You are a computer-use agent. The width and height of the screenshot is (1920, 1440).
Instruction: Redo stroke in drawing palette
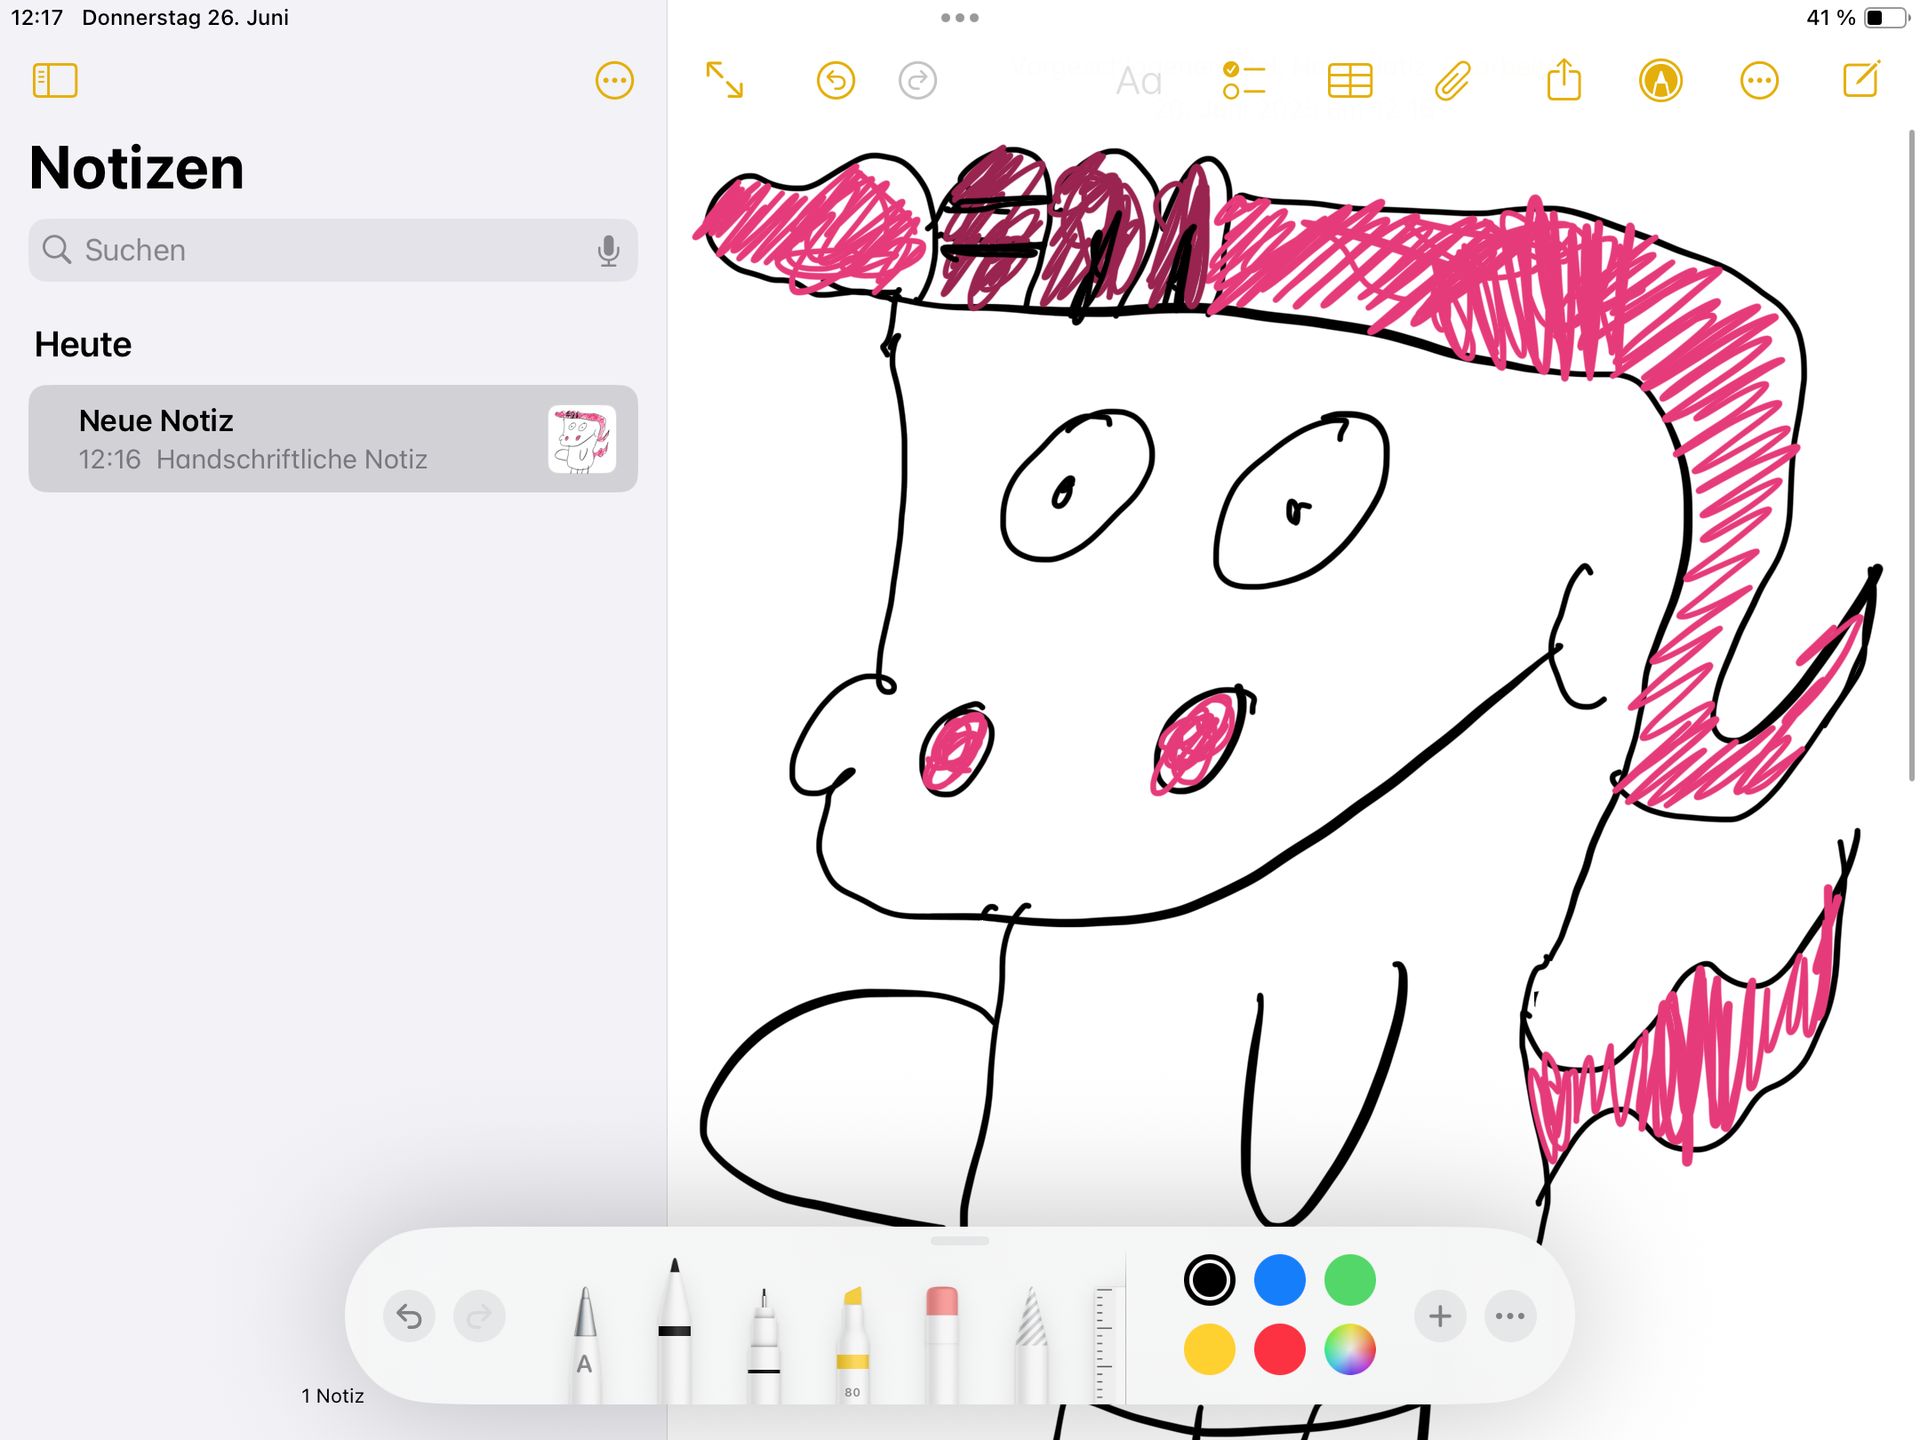[x=479, y=1316]
